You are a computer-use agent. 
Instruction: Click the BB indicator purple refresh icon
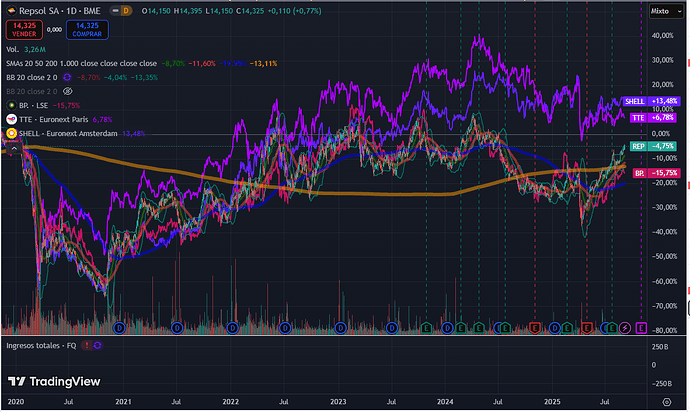tap(66, 76)
